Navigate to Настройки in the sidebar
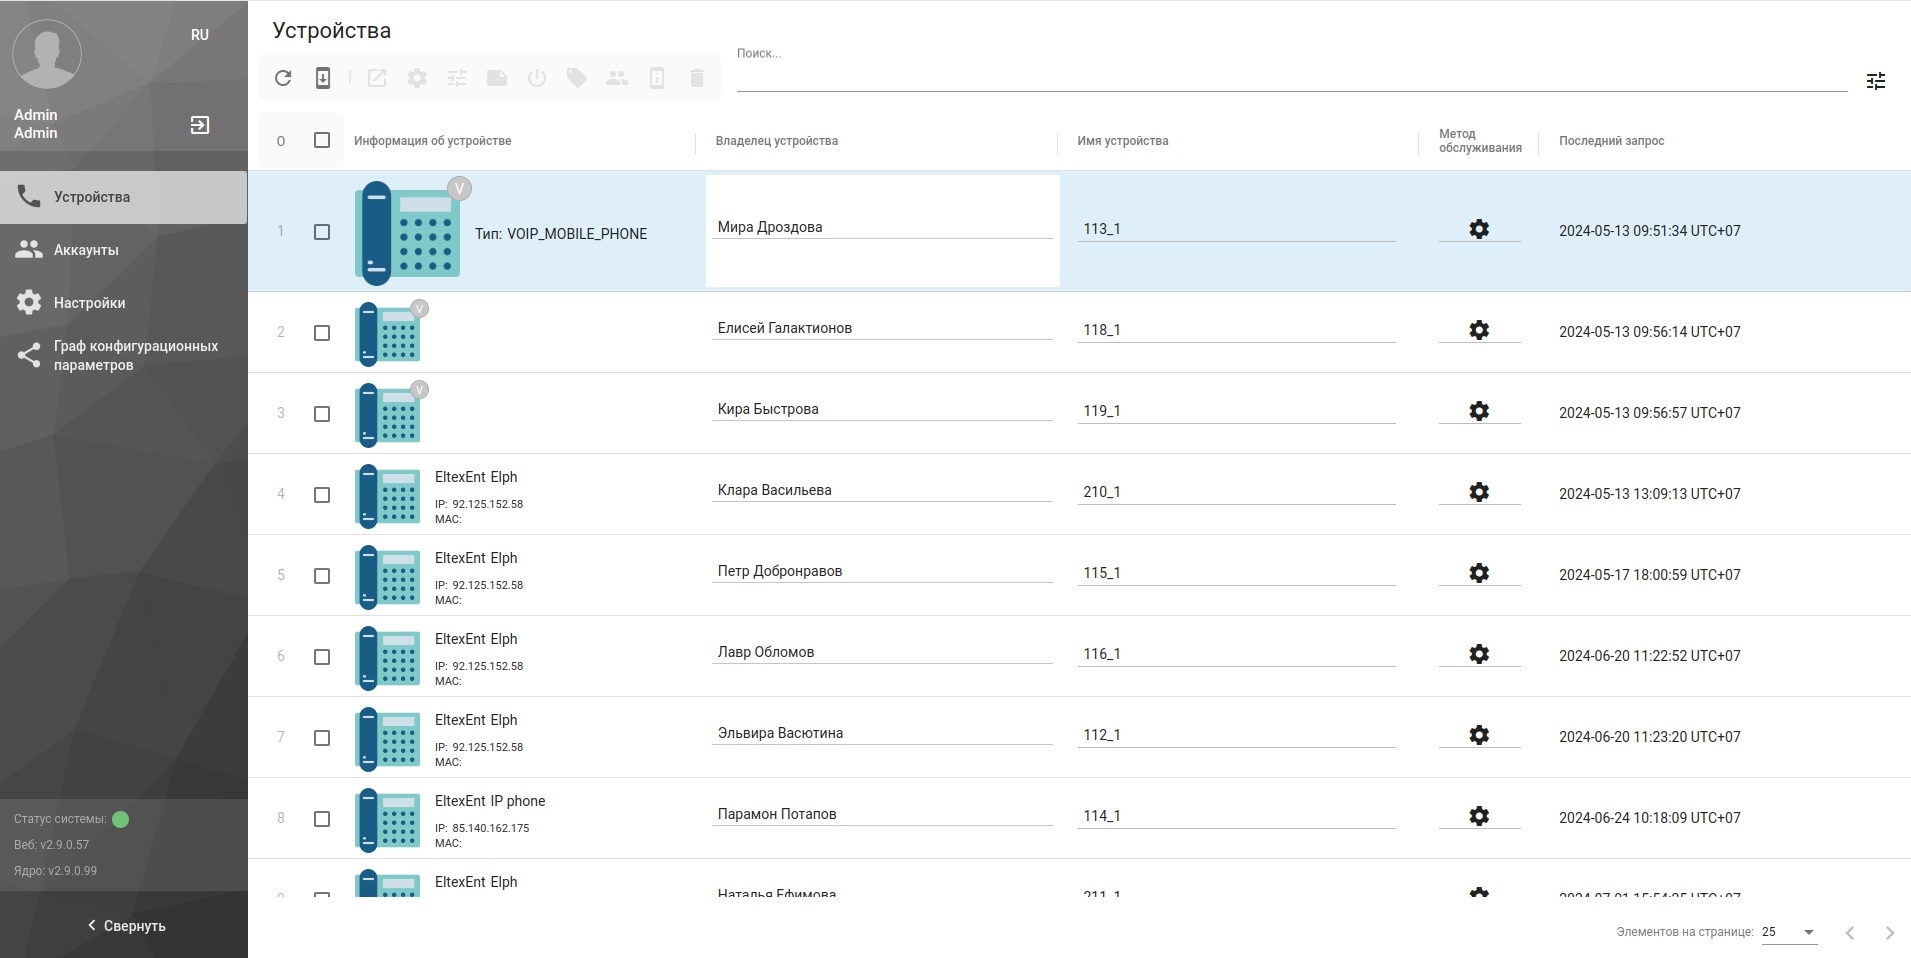1911x958 pixels. (89, 303)
